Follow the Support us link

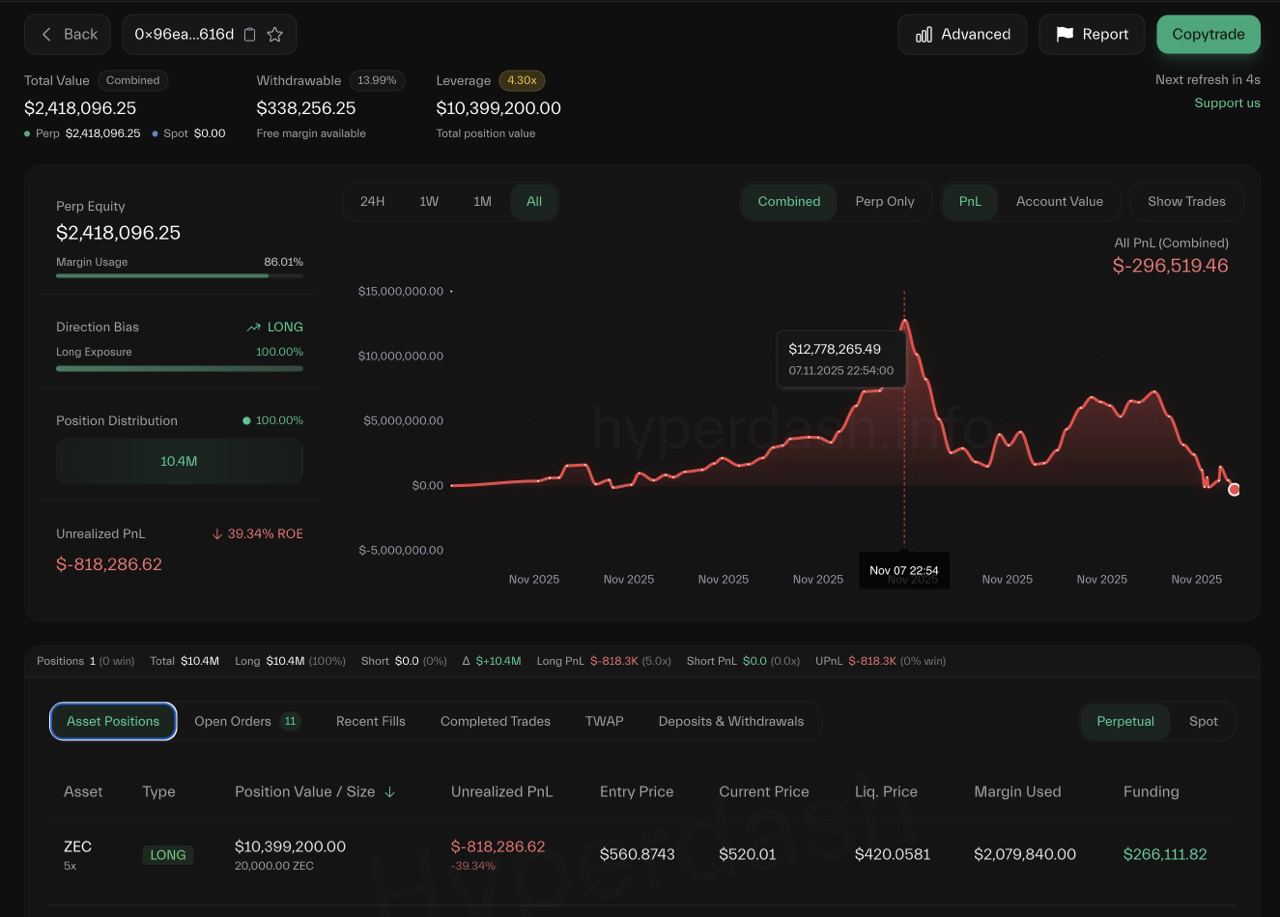pos(1227,103)
